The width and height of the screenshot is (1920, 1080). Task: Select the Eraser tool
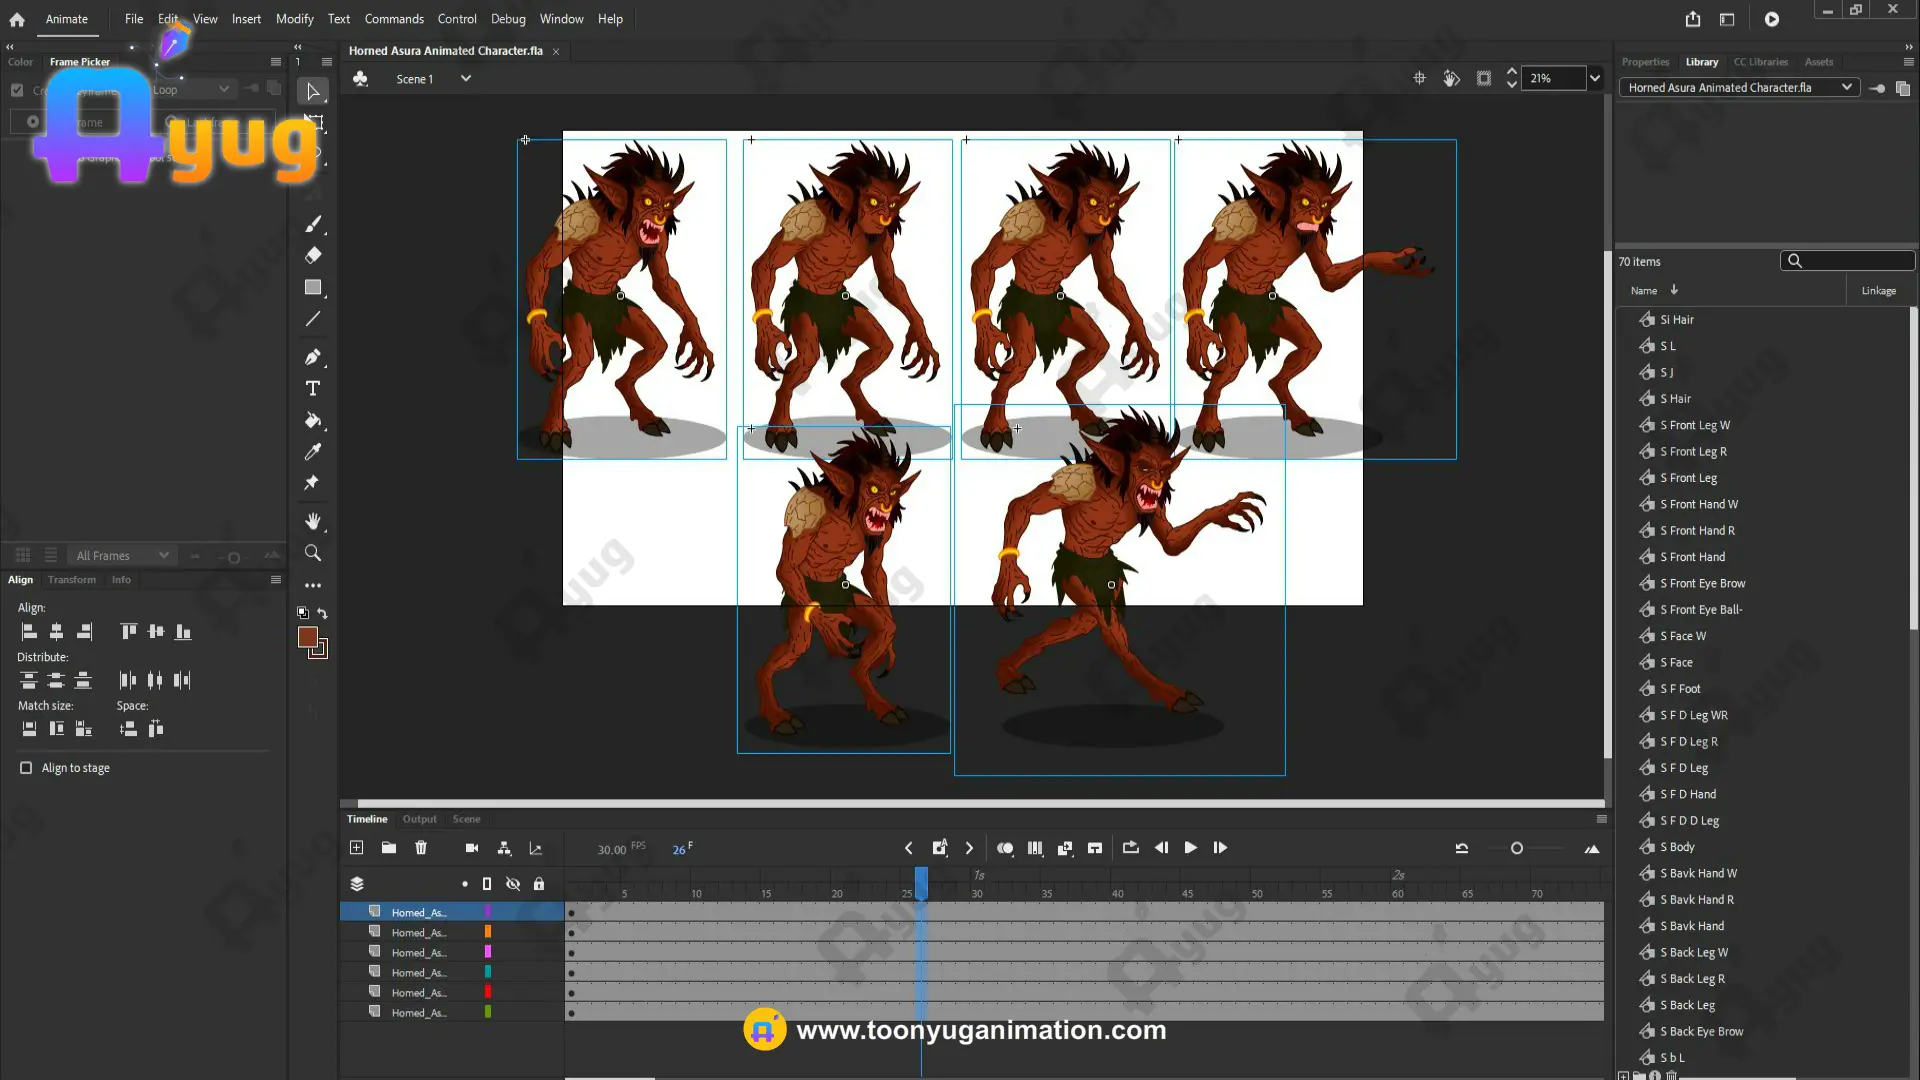[x=313, y=255]
